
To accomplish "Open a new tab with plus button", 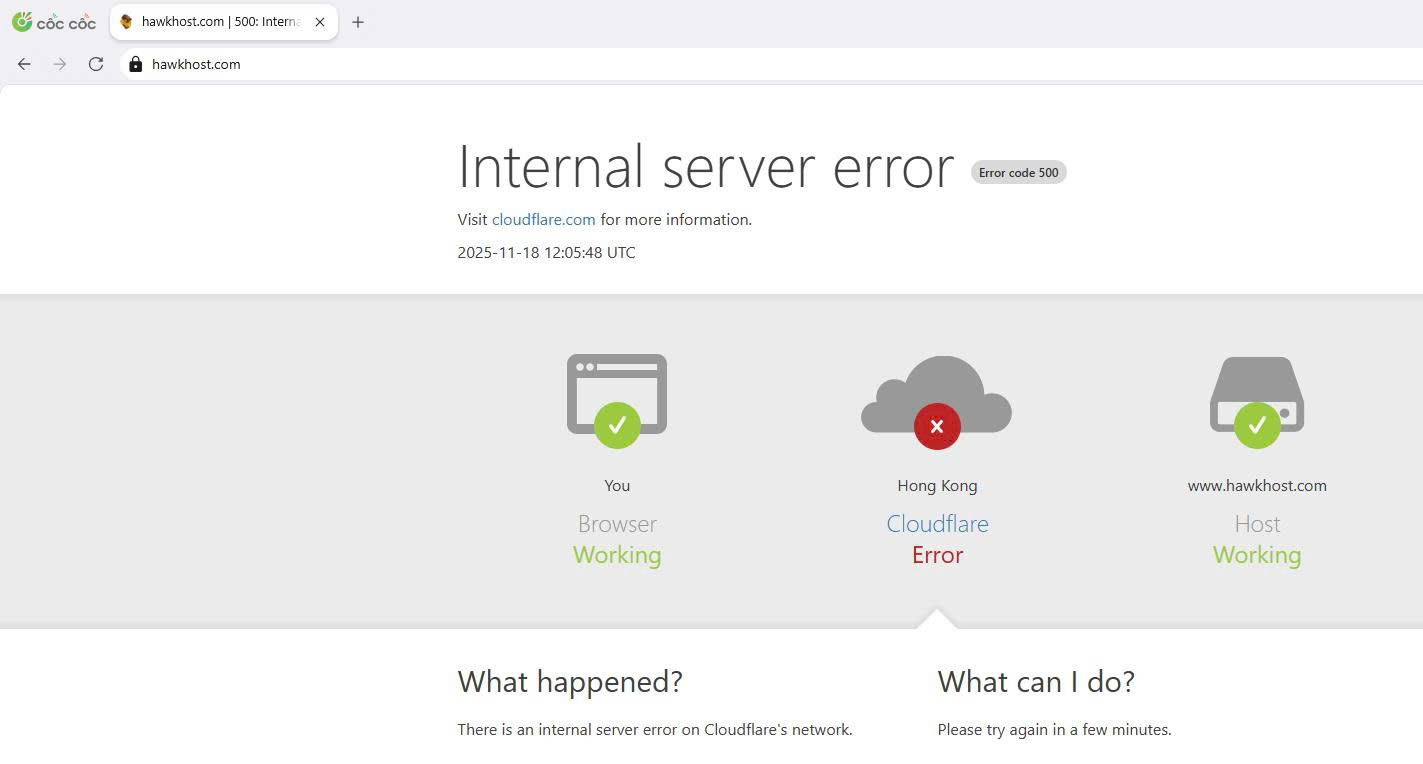I will click(x=358, y=22).
